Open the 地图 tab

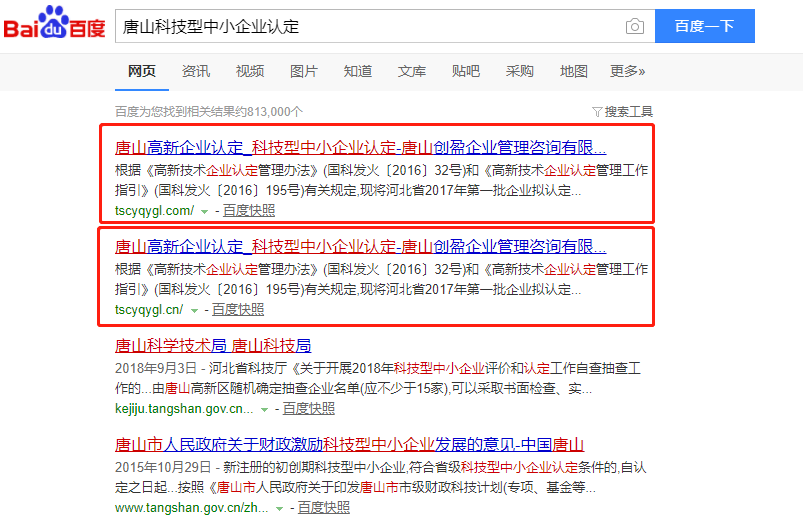tap(574, 71)
